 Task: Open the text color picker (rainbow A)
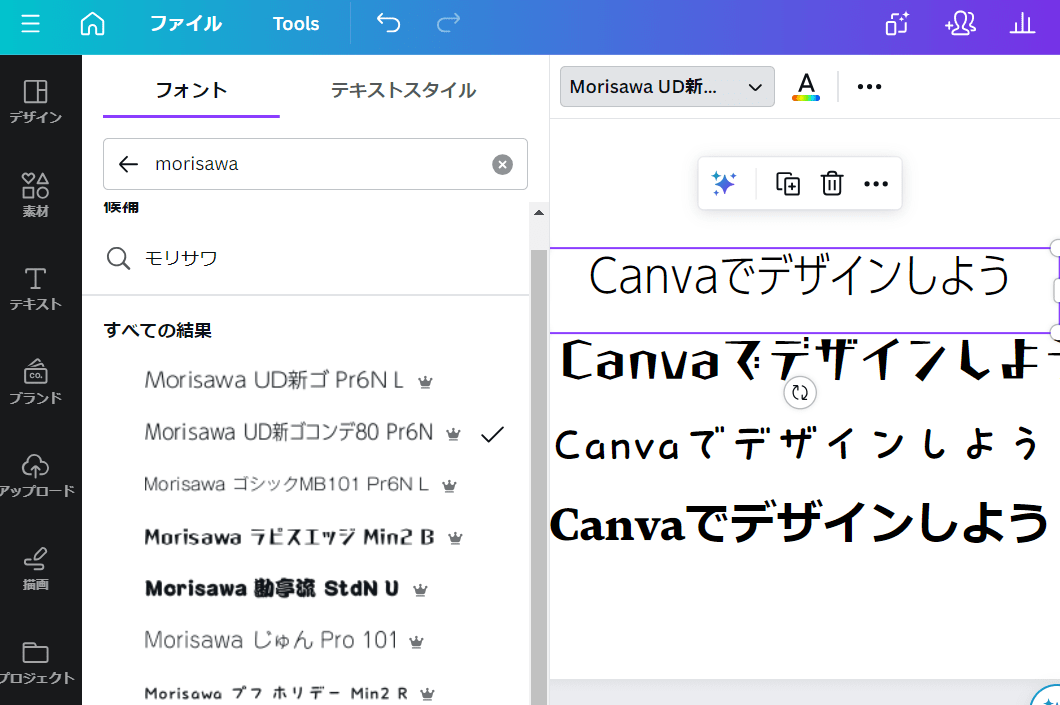coord(805,87)
